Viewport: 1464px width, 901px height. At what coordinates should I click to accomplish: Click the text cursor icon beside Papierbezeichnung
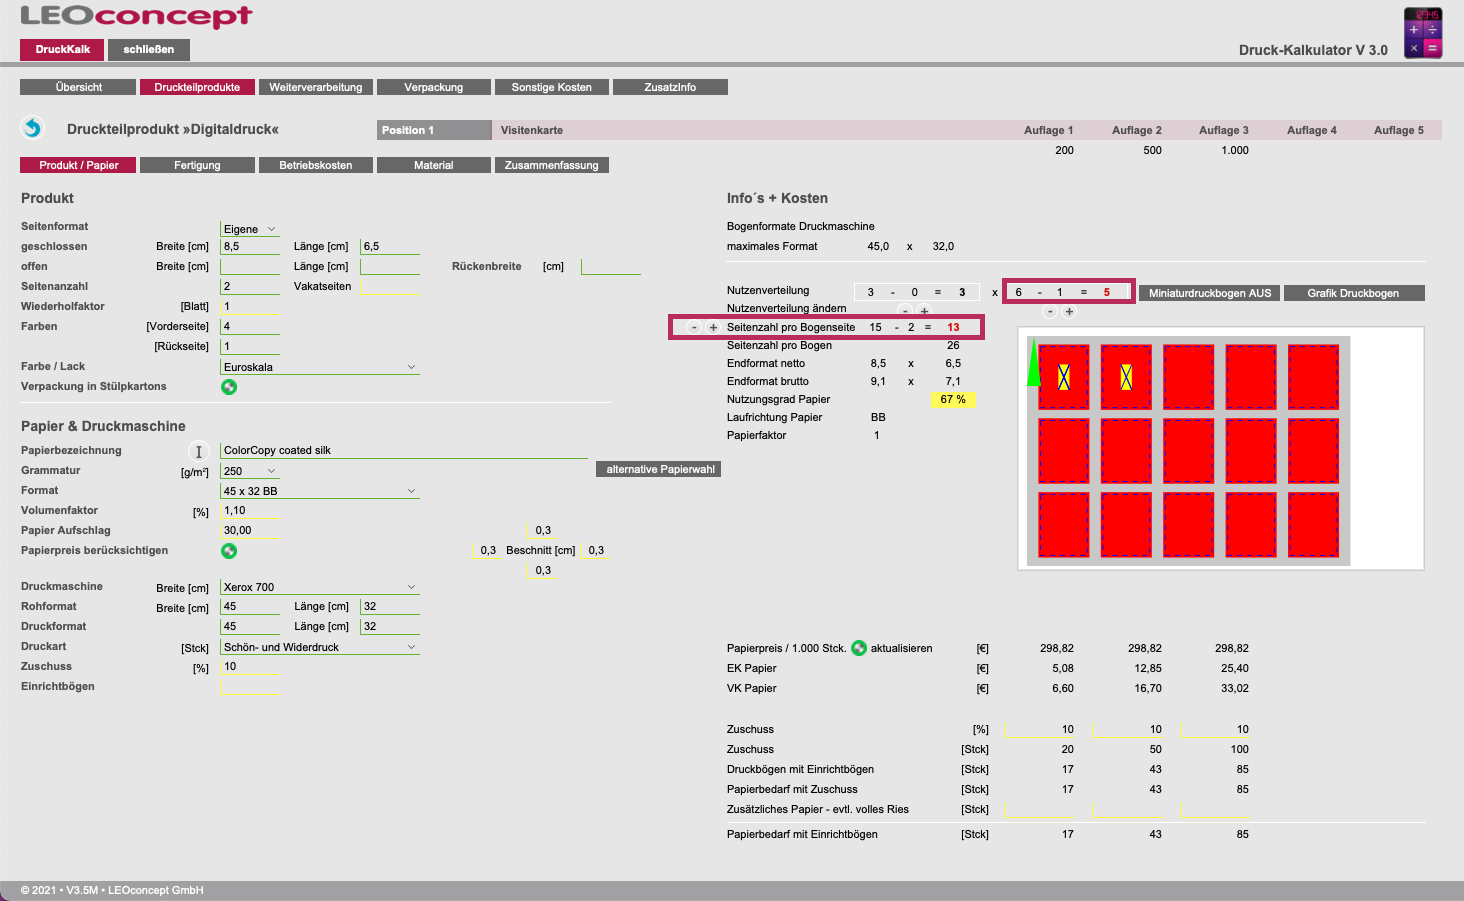(198, 451)
